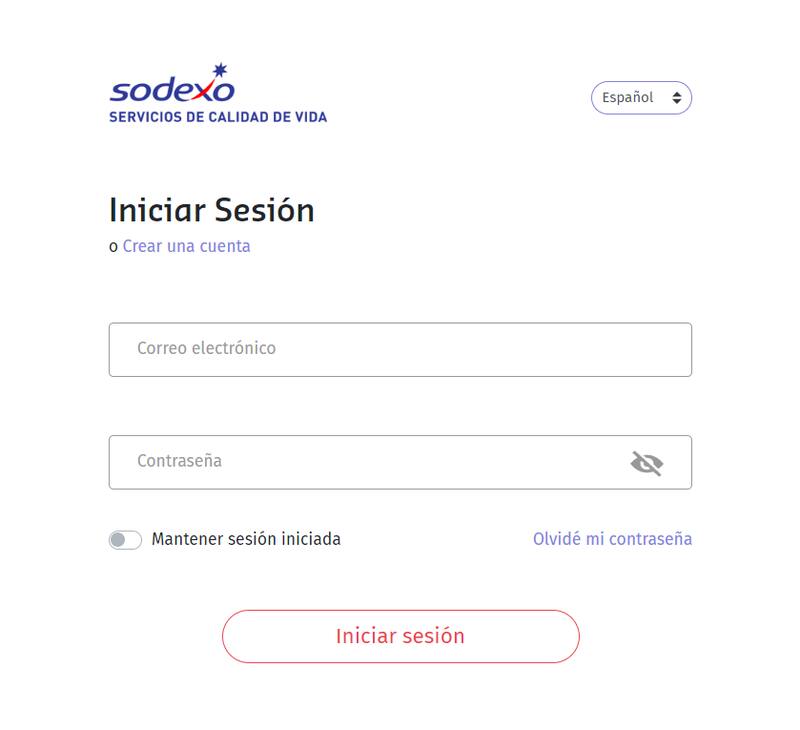Click the Iniciar Sesión page heading
This screenshot has height=730, width=800.
point(211,210)
